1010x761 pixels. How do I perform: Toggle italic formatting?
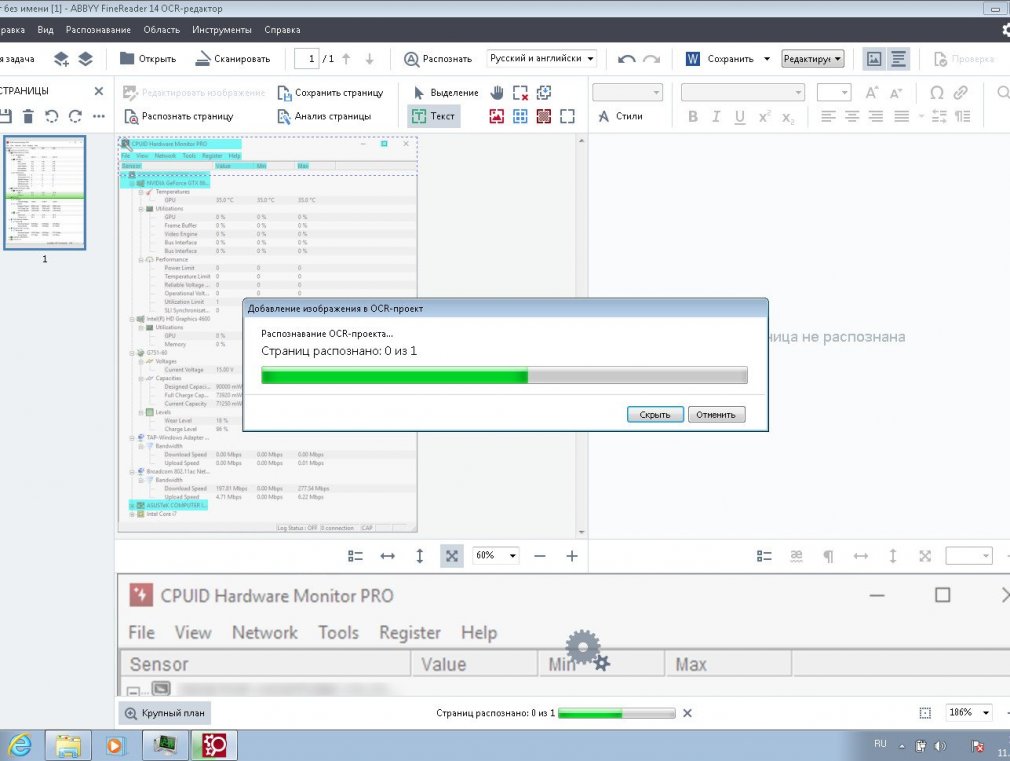tap(716, 116)
